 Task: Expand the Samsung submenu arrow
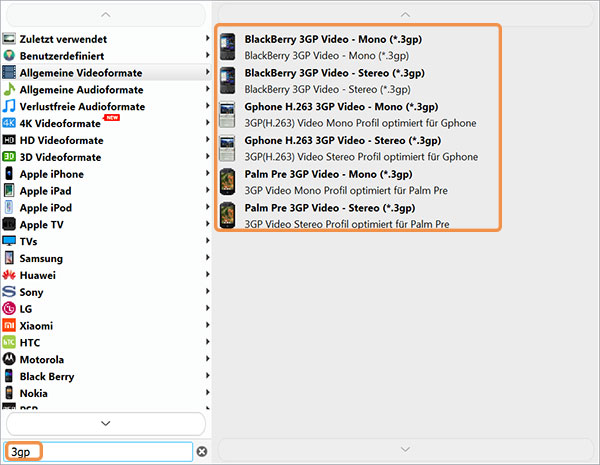pos(207,257)
